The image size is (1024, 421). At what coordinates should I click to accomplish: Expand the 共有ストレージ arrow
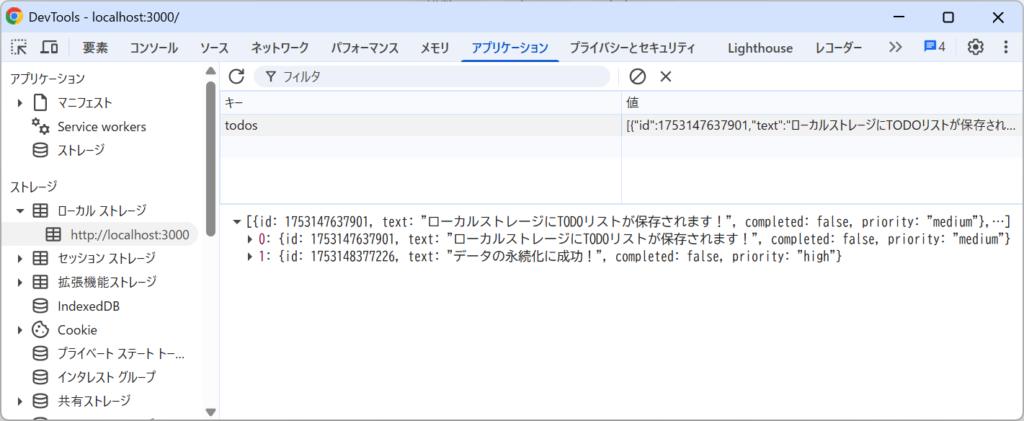[x=20, y=401]
